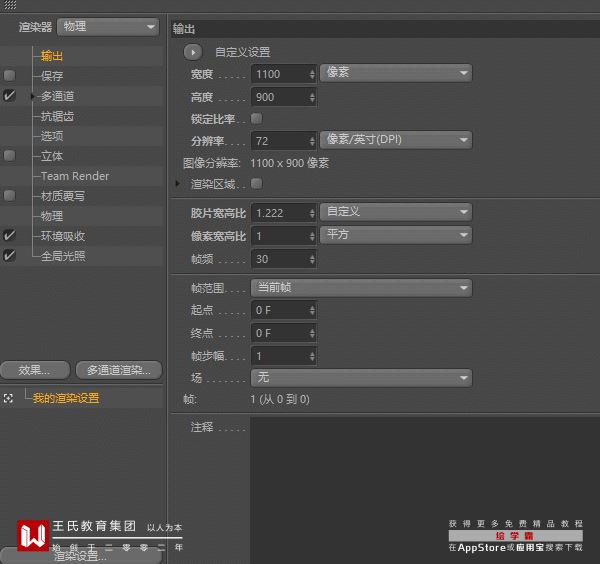Open the 渲染器 dropdown showing 物理

(108, 27)
